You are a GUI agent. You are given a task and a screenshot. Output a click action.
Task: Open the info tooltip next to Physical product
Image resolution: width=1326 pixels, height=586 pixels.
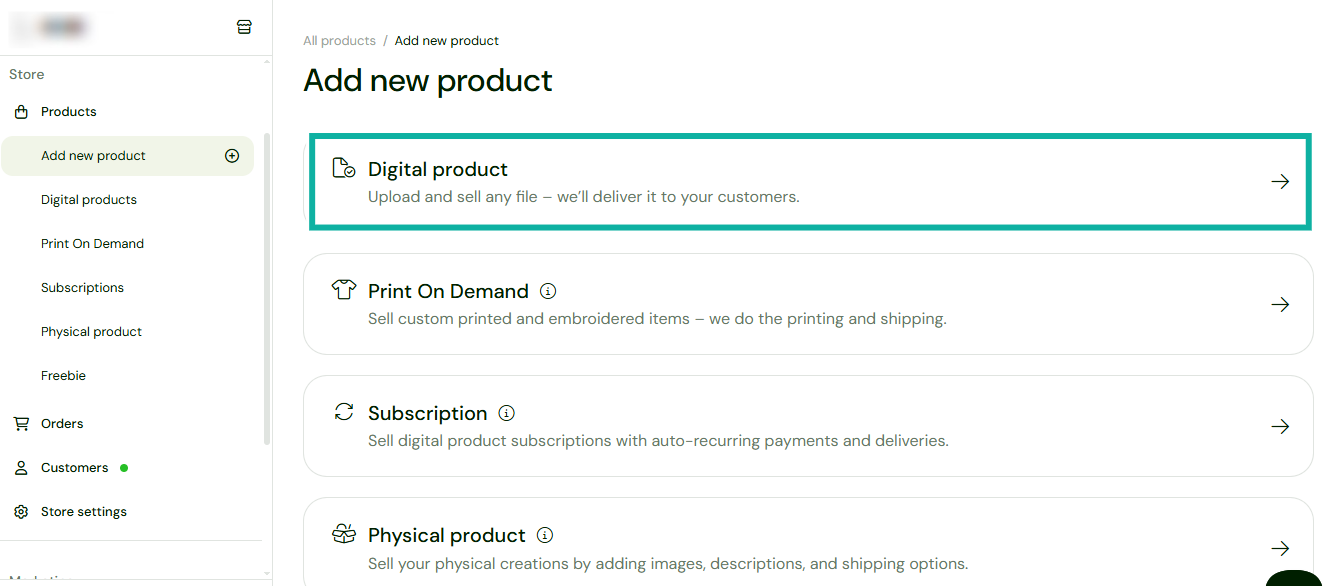545,534
